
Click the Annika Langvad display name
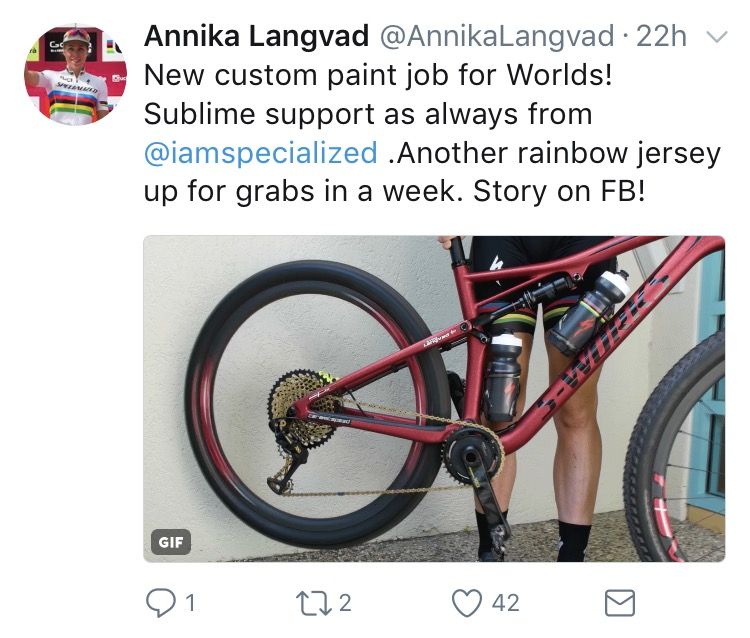point(256,36)
